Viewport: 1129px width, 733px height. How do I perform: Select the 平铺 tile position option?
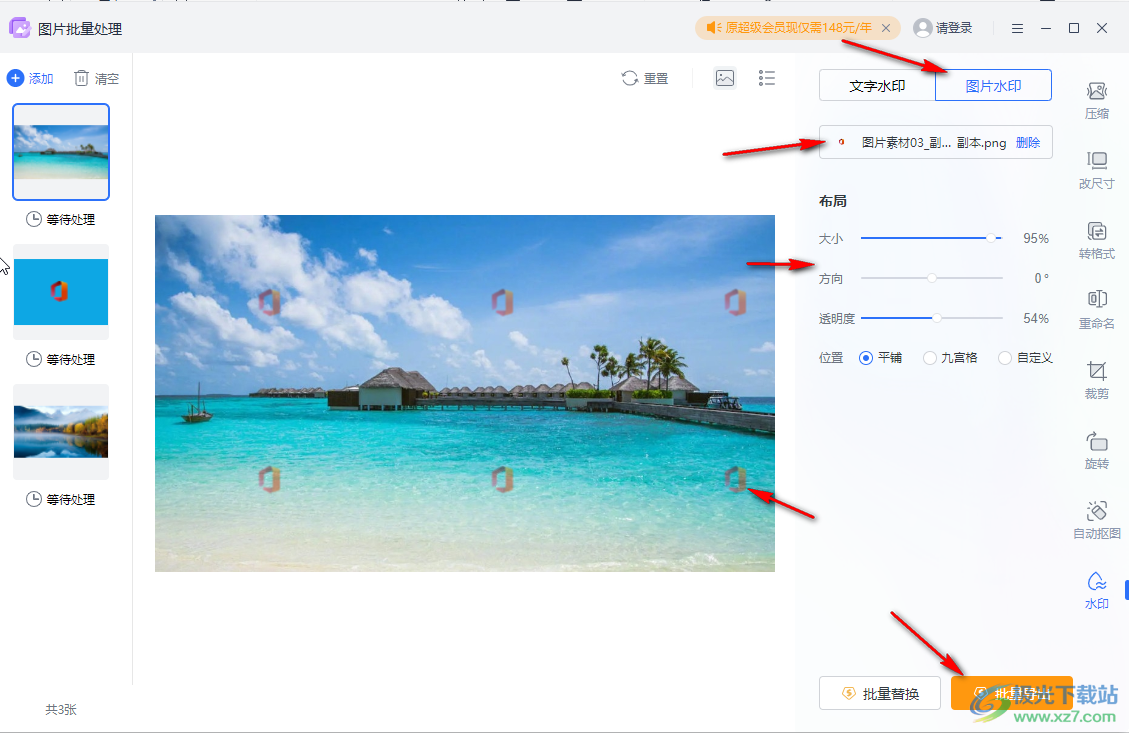(x=881, y=358)
